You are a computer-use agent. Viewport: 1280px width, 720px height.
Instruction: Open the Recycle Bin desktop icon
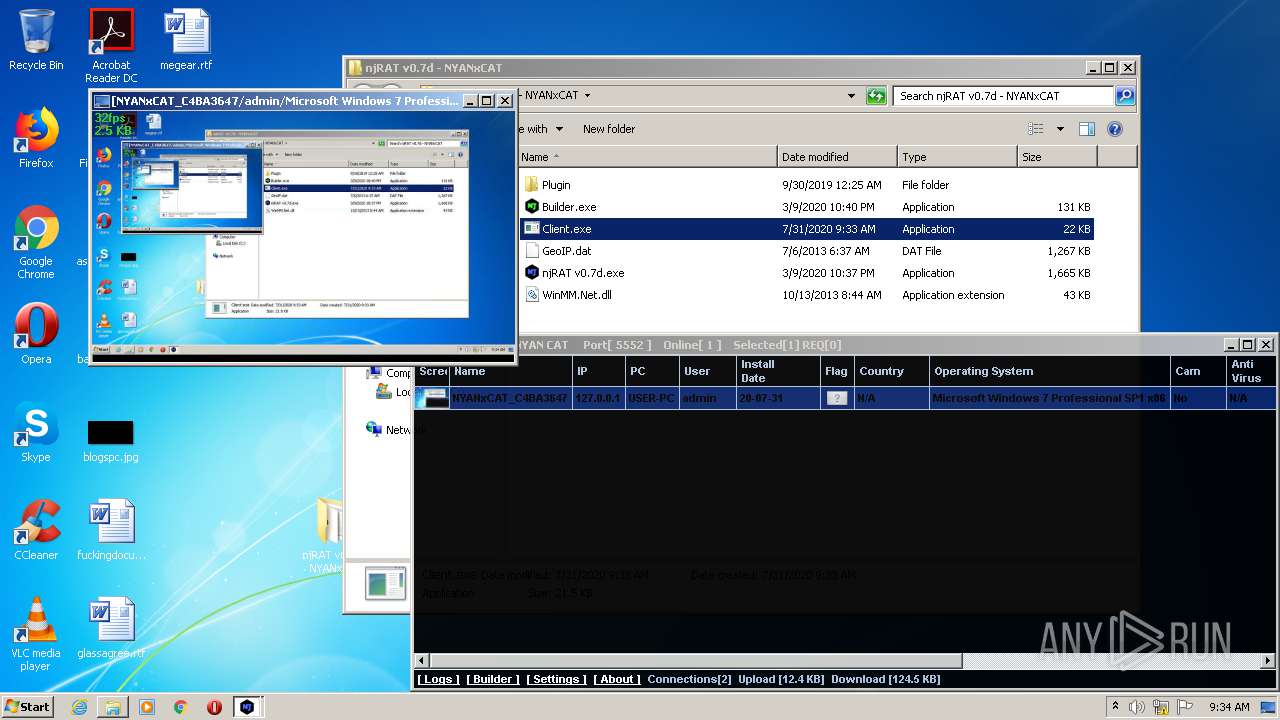pos(36,40)
